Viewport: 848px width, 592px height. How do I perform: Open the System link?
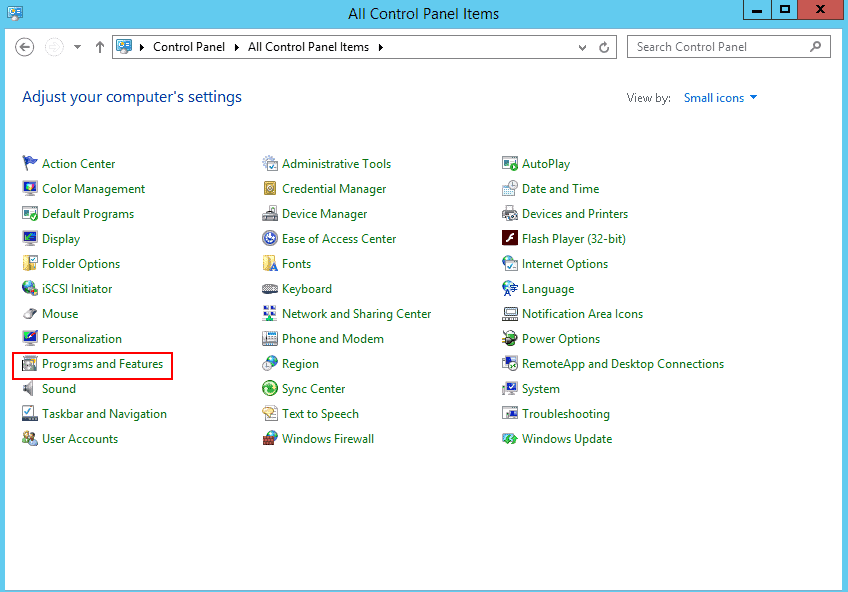[x=541, y=389]
